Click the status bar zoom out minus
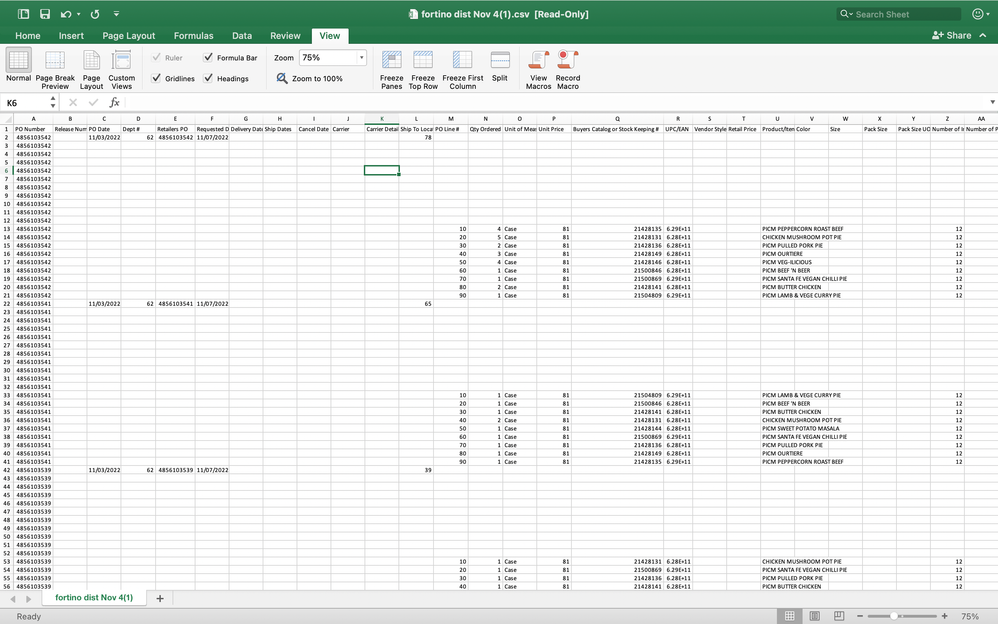 (x=859, y=616)
